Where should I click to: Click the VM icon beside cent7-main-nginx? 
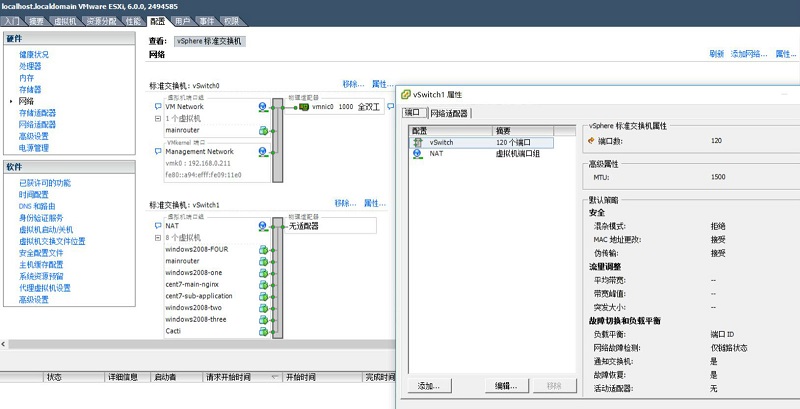tap(263, 285)
